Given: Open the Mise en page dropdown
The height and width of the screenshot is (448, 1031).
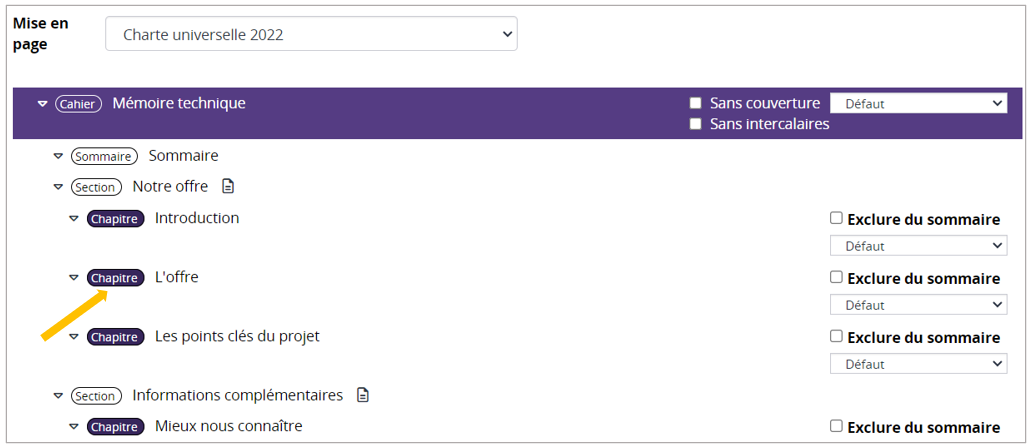Looking at the screenshot, I should (311, 35).
